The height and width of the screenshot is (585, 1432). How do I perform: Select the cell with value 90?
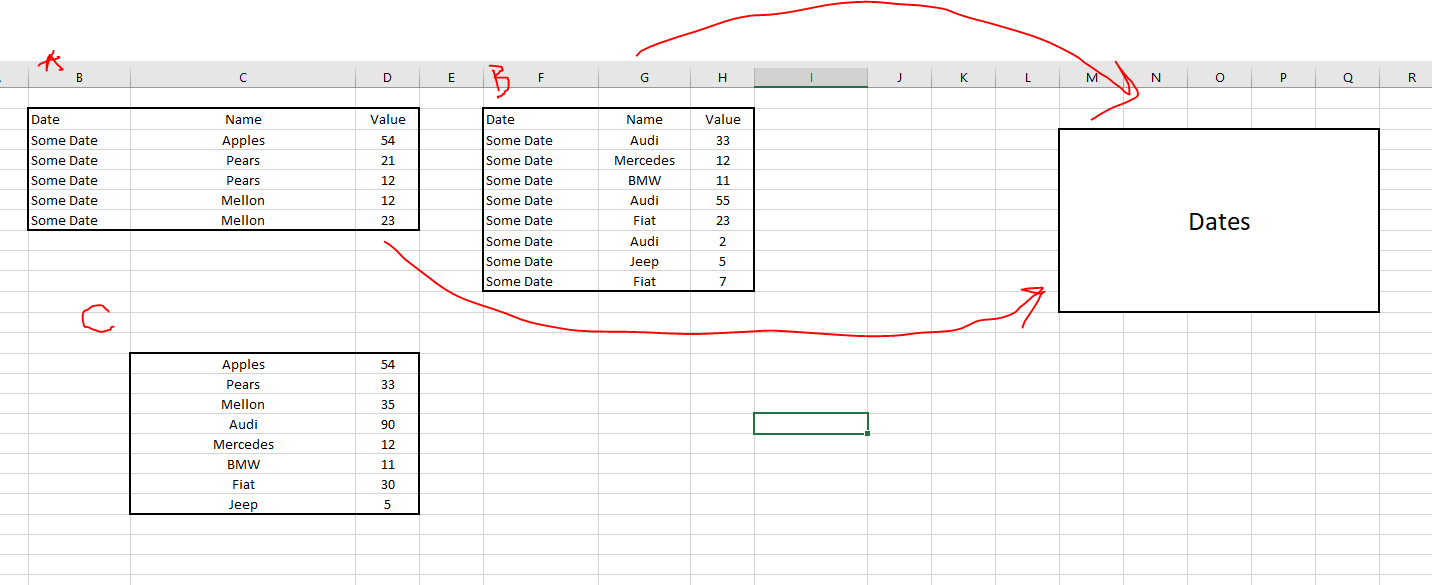pyautogui.click(x=387, y=424)
